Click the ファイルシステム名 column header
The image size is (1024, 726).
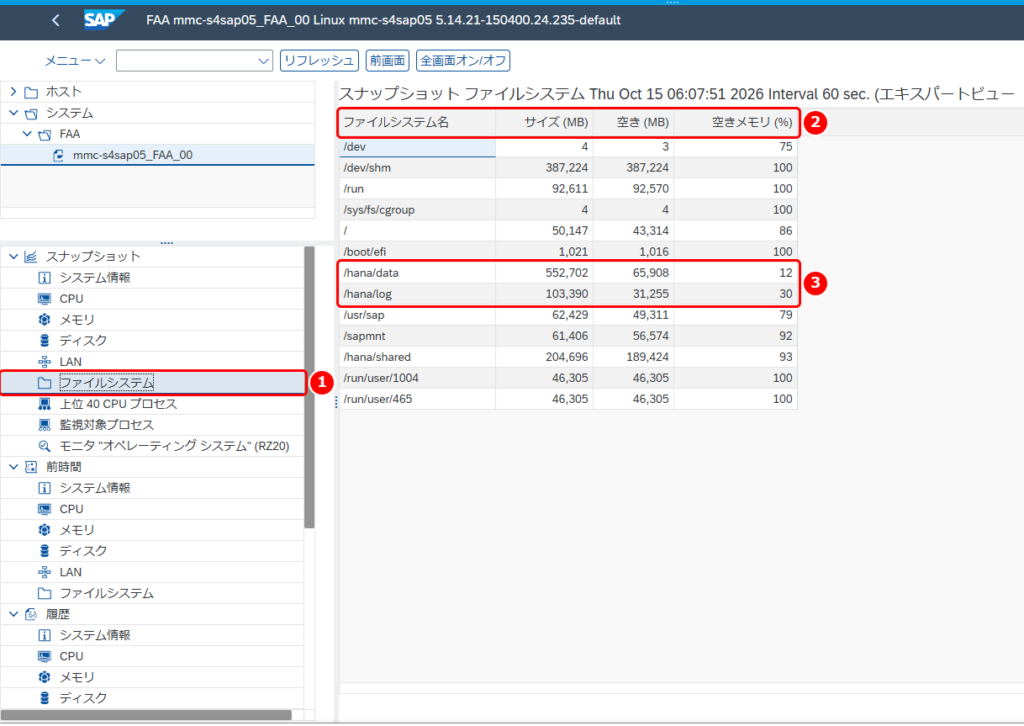click(417, 122)
